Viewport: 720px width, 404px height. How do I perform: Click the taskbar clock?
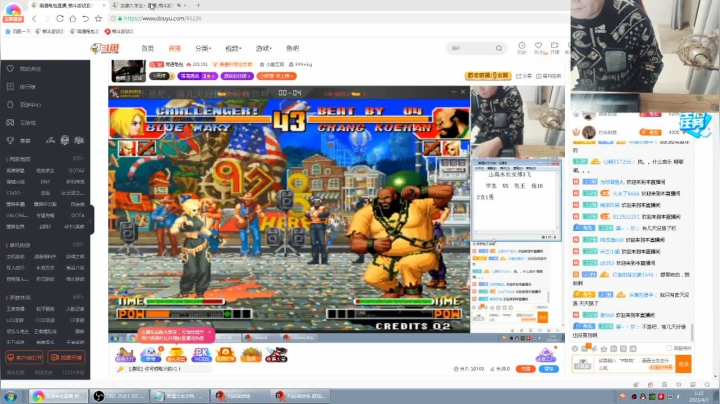699,396
